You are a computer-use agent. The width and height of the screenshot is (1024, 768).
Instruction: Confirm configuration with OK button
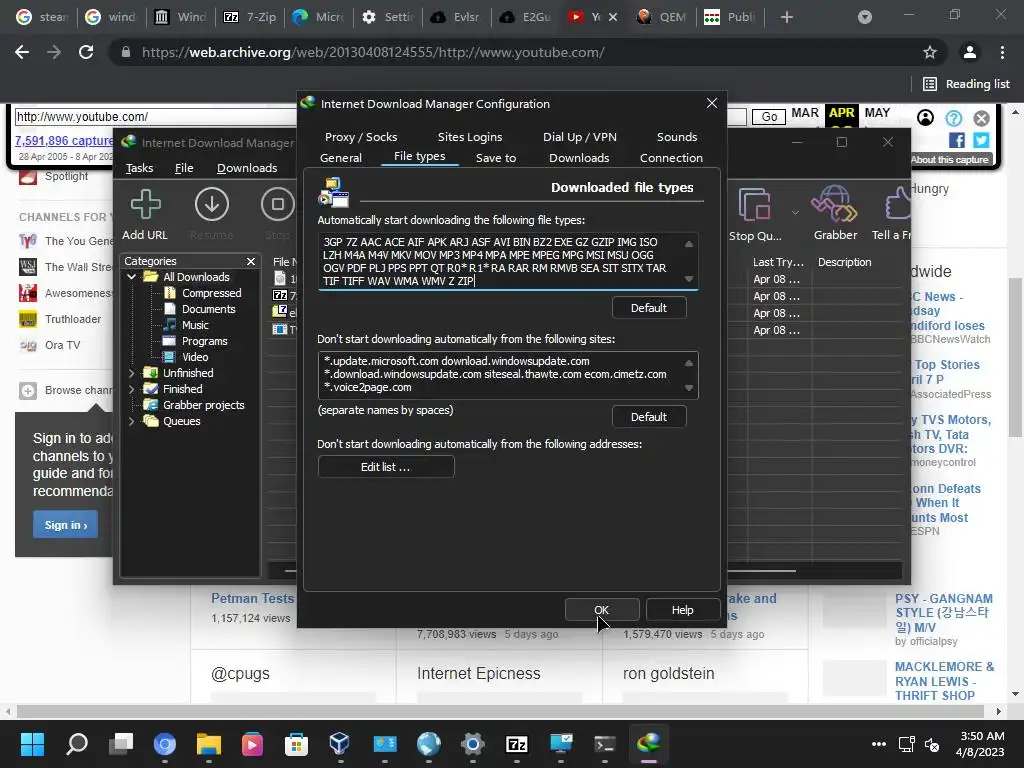[x=601, y=610]
